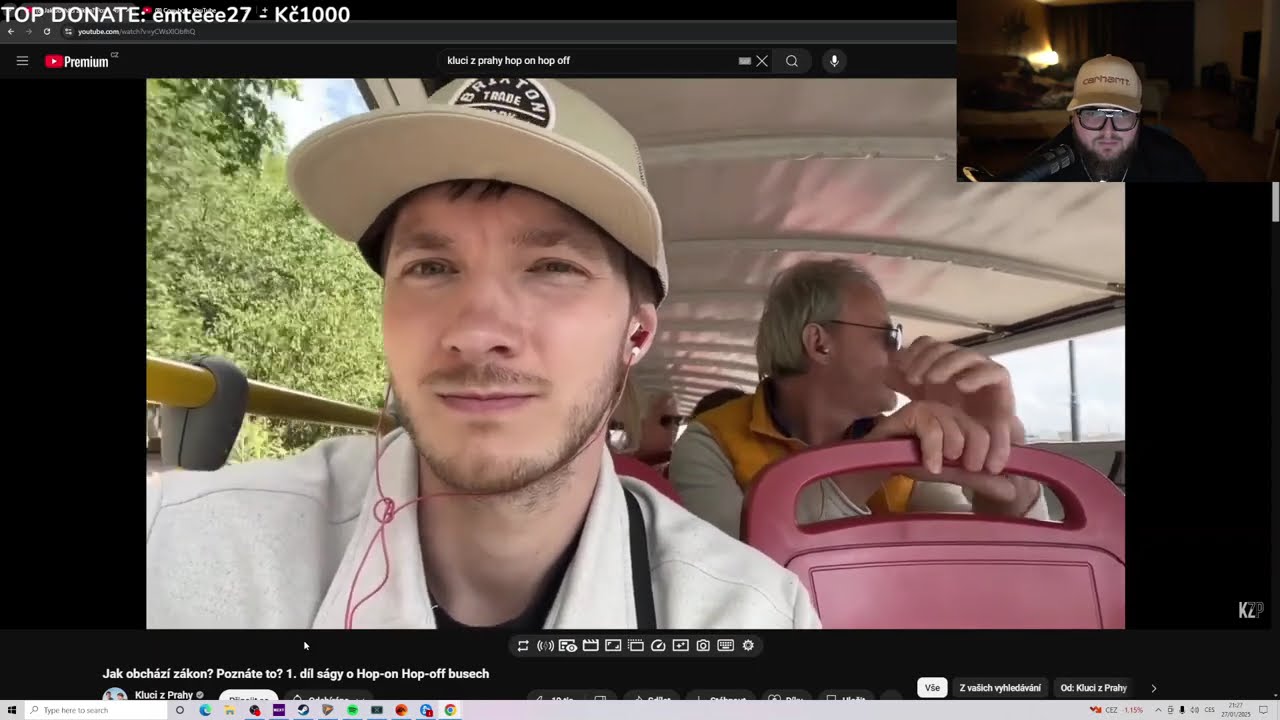Click the main video player frame
The image size is (1280, 720).
point(635,354)
